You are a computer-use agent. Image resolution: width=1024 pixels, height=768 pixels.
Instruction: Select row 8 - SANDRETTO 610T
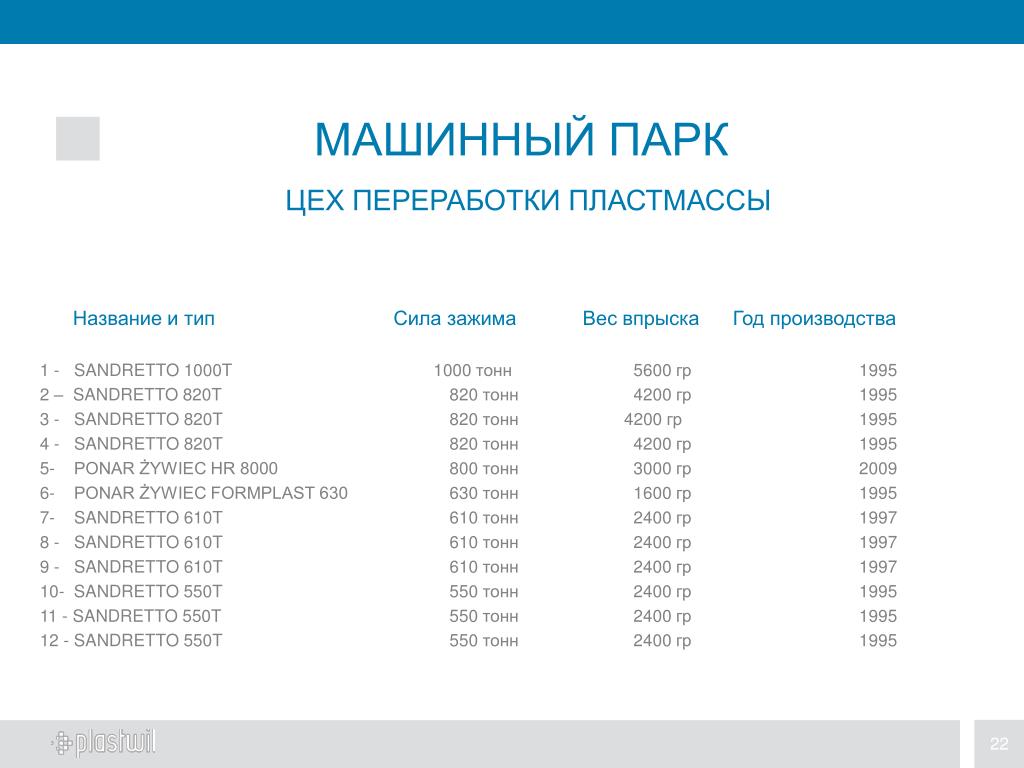tap(468, 542)
